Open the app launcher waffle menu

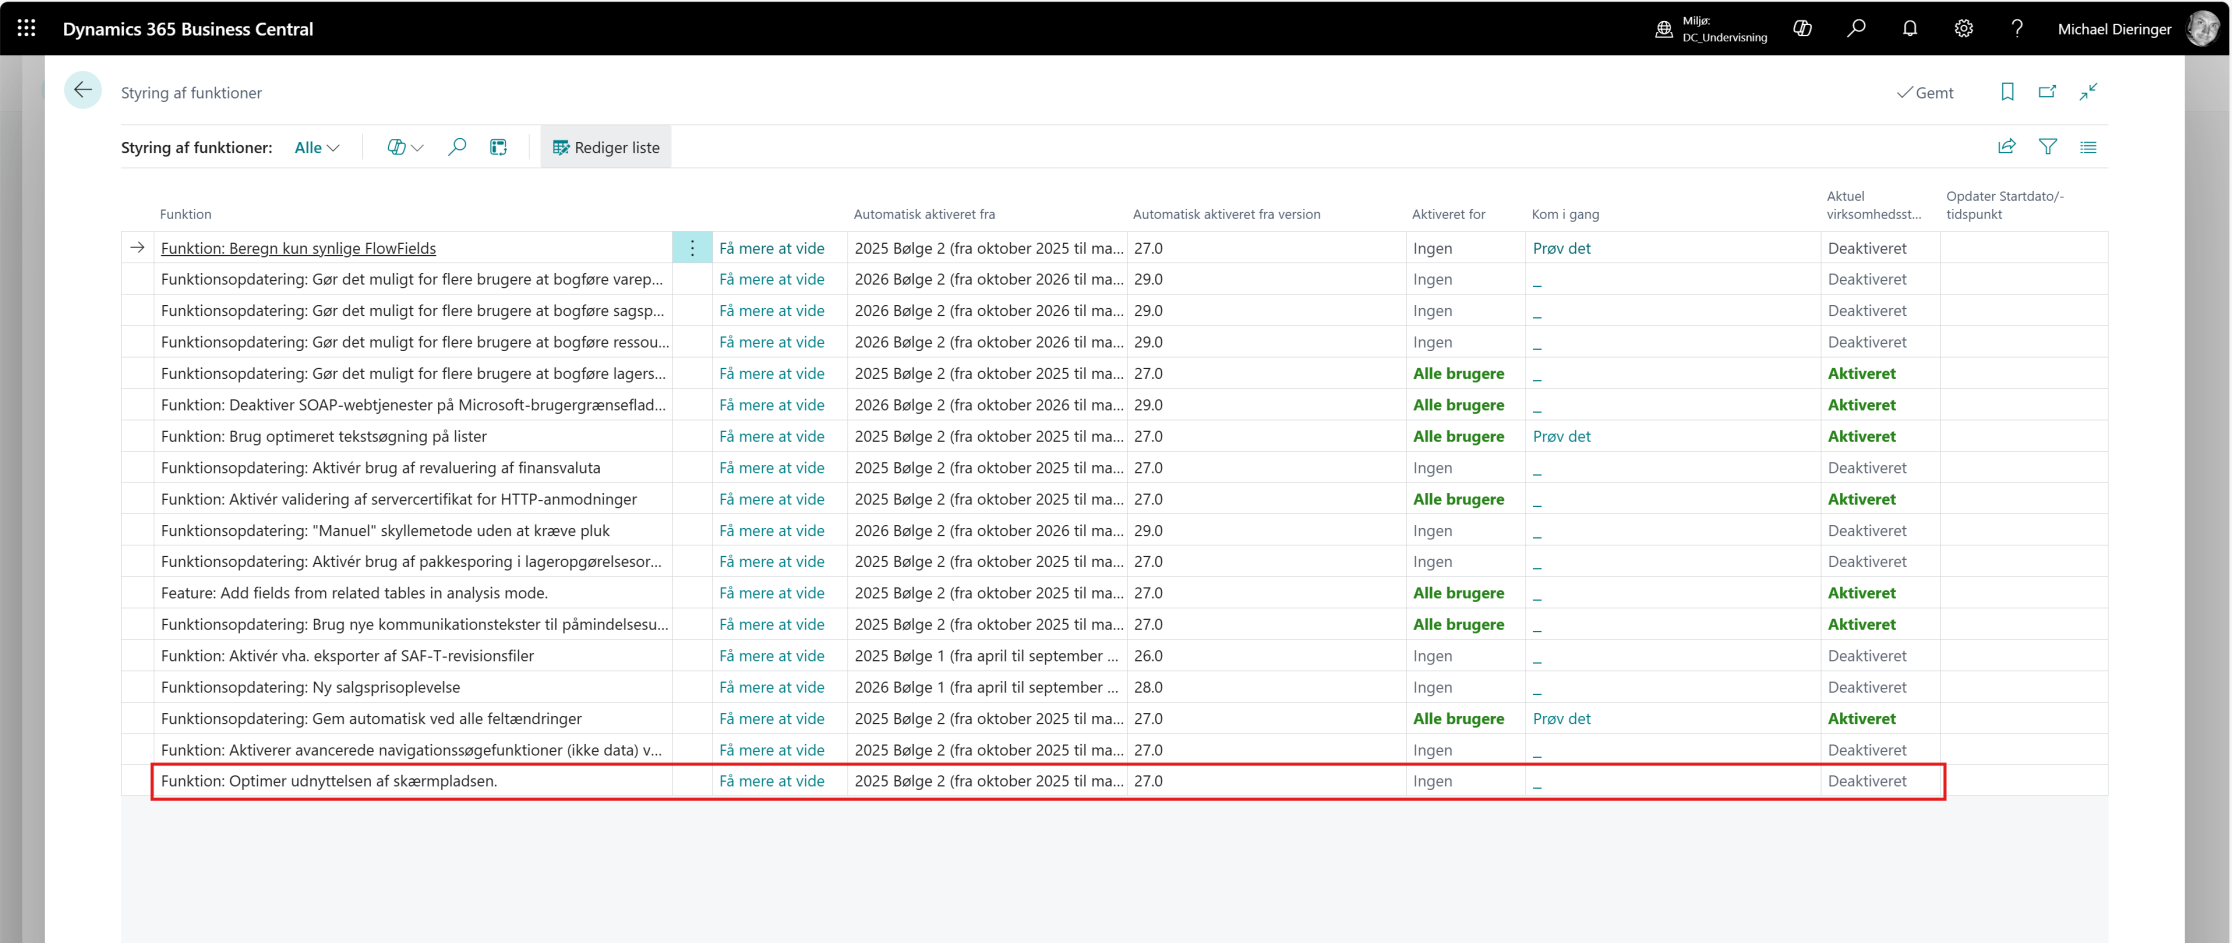click(x=27, y=29)
